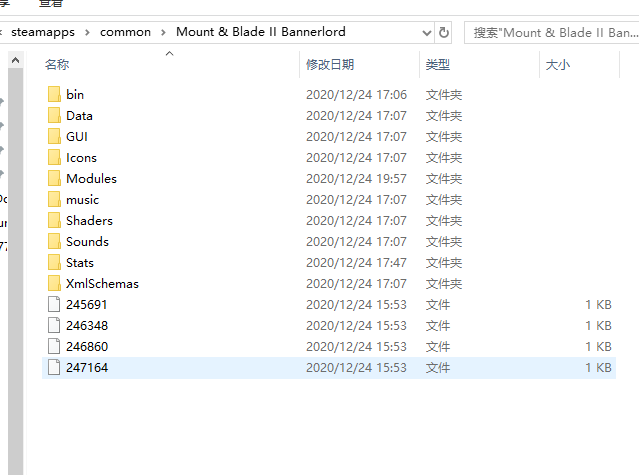This screenshot has height=475, width=639.
Task: Sort by the 名称 column header
Action: [x=57, y=64]
